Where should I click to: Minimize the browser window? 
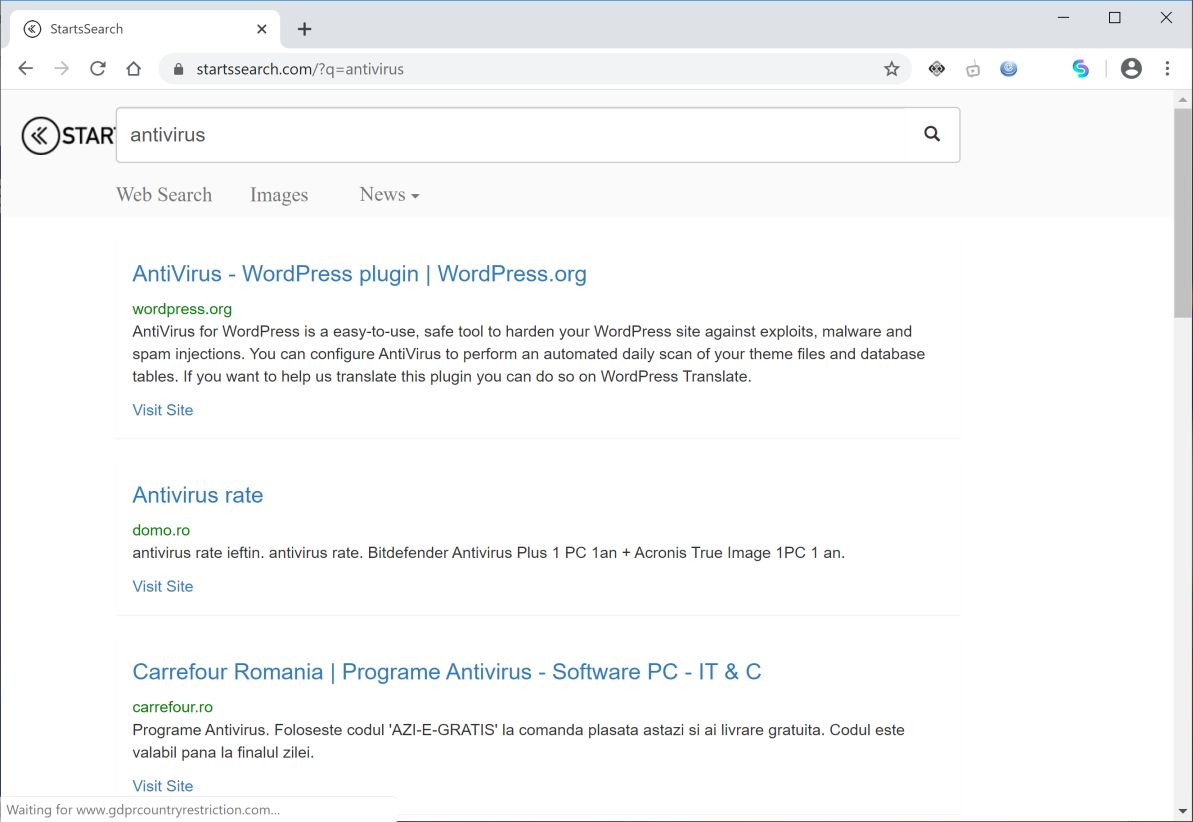click(1064, 18)
